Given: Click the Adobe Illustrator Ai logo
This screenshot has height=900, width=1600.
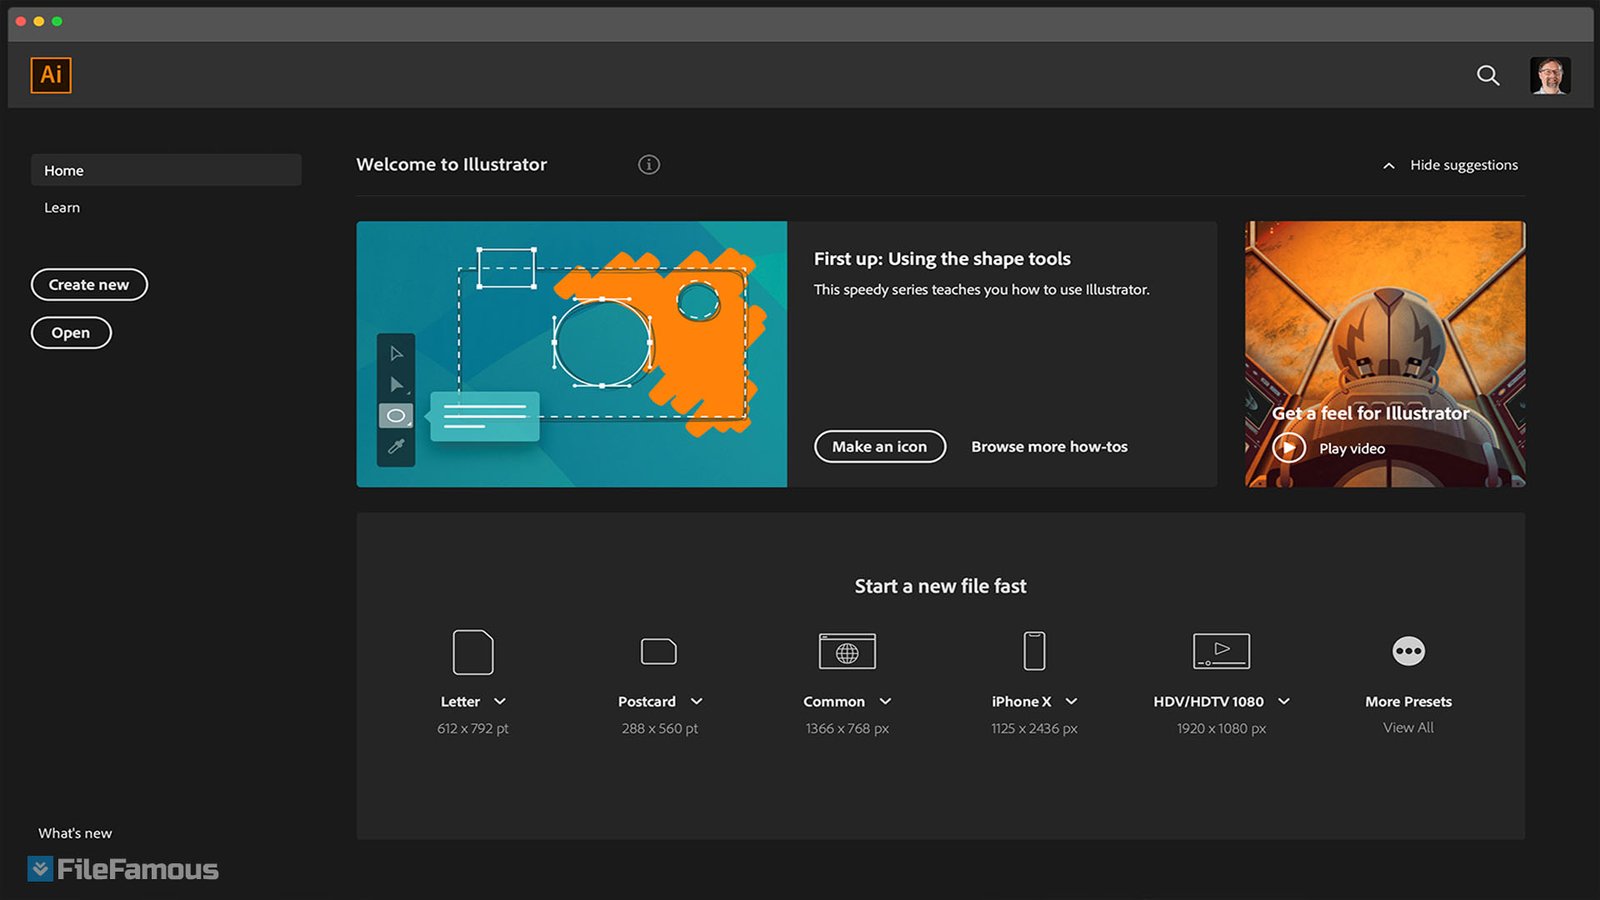Looking at the screenshot, I should tap(51, 75).
